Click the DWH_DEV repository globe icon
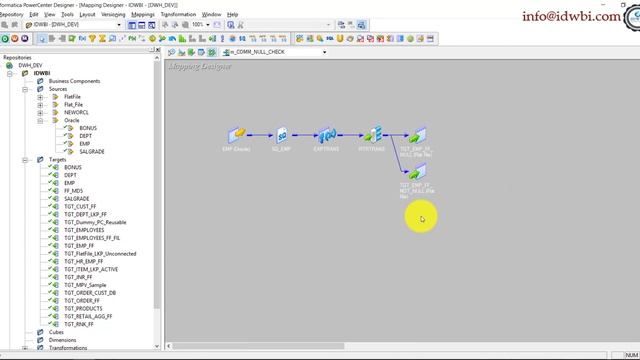The image size is (640, 360). 9,65
